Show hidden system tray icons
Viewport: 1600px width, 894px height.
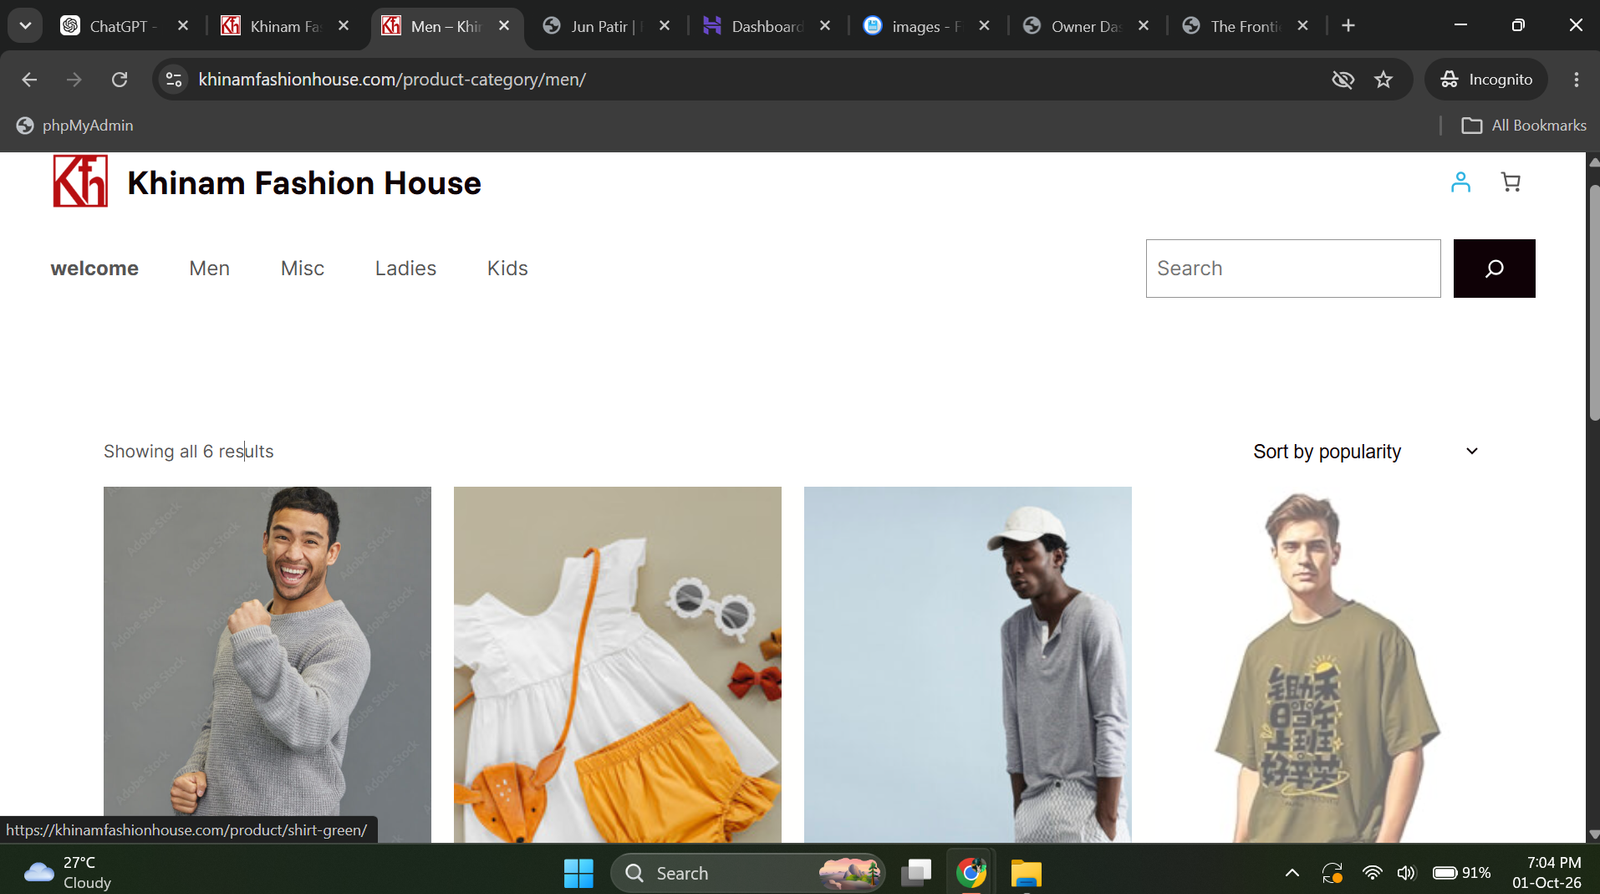(1292, 873)
